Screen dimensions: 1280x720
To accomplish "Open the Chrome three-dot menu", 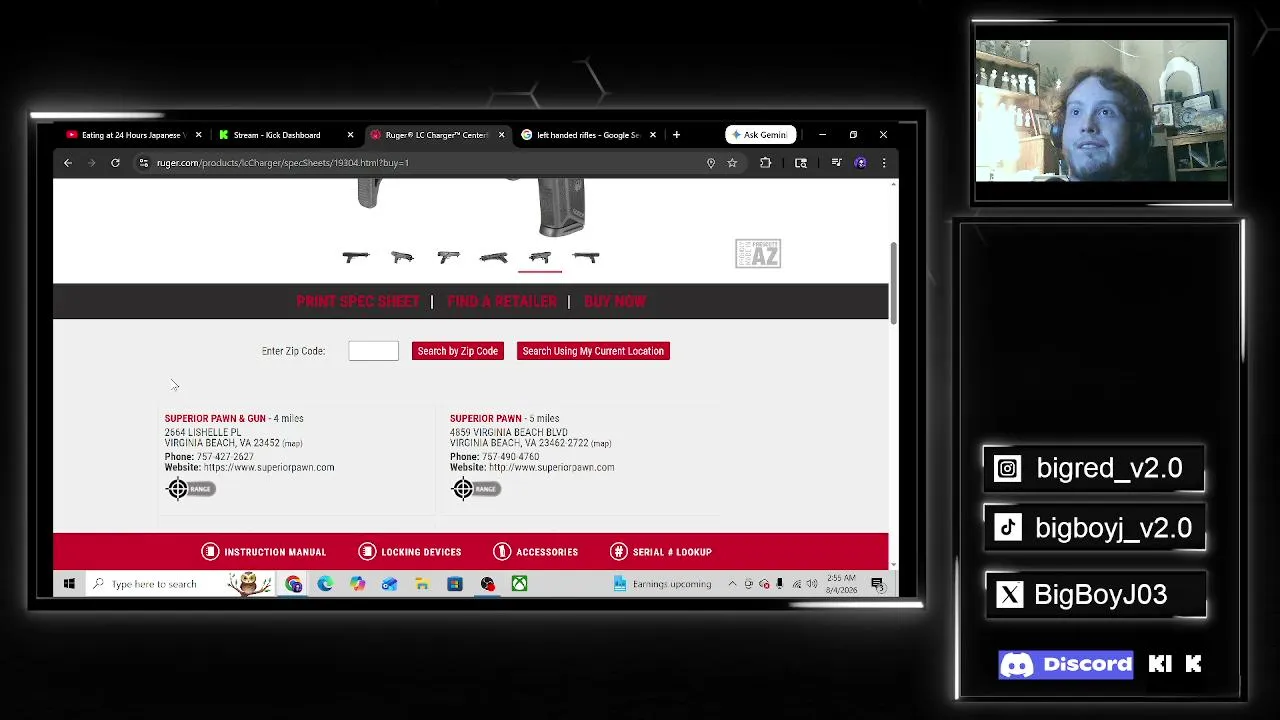I will click(x=884, y=163).
